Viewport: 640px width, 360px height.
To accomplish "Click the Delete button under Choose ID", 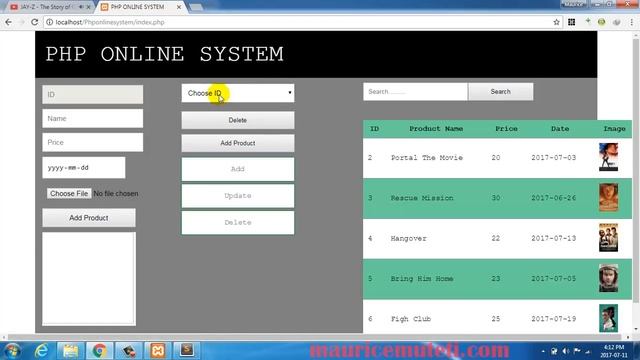I will pos(238,120).
